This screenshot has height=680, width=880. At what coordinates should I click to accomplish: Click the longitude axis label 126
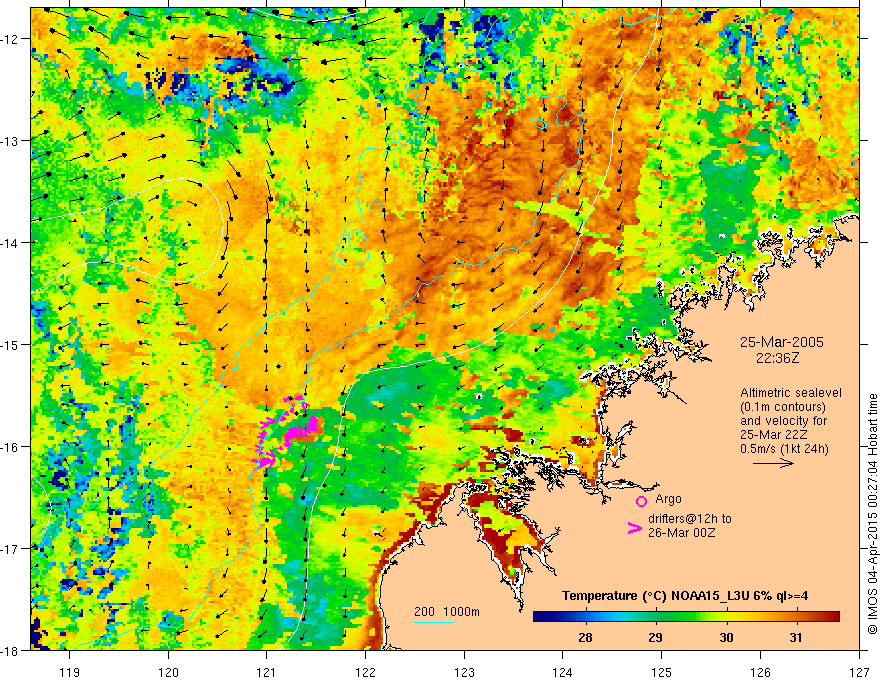(760, 672)
